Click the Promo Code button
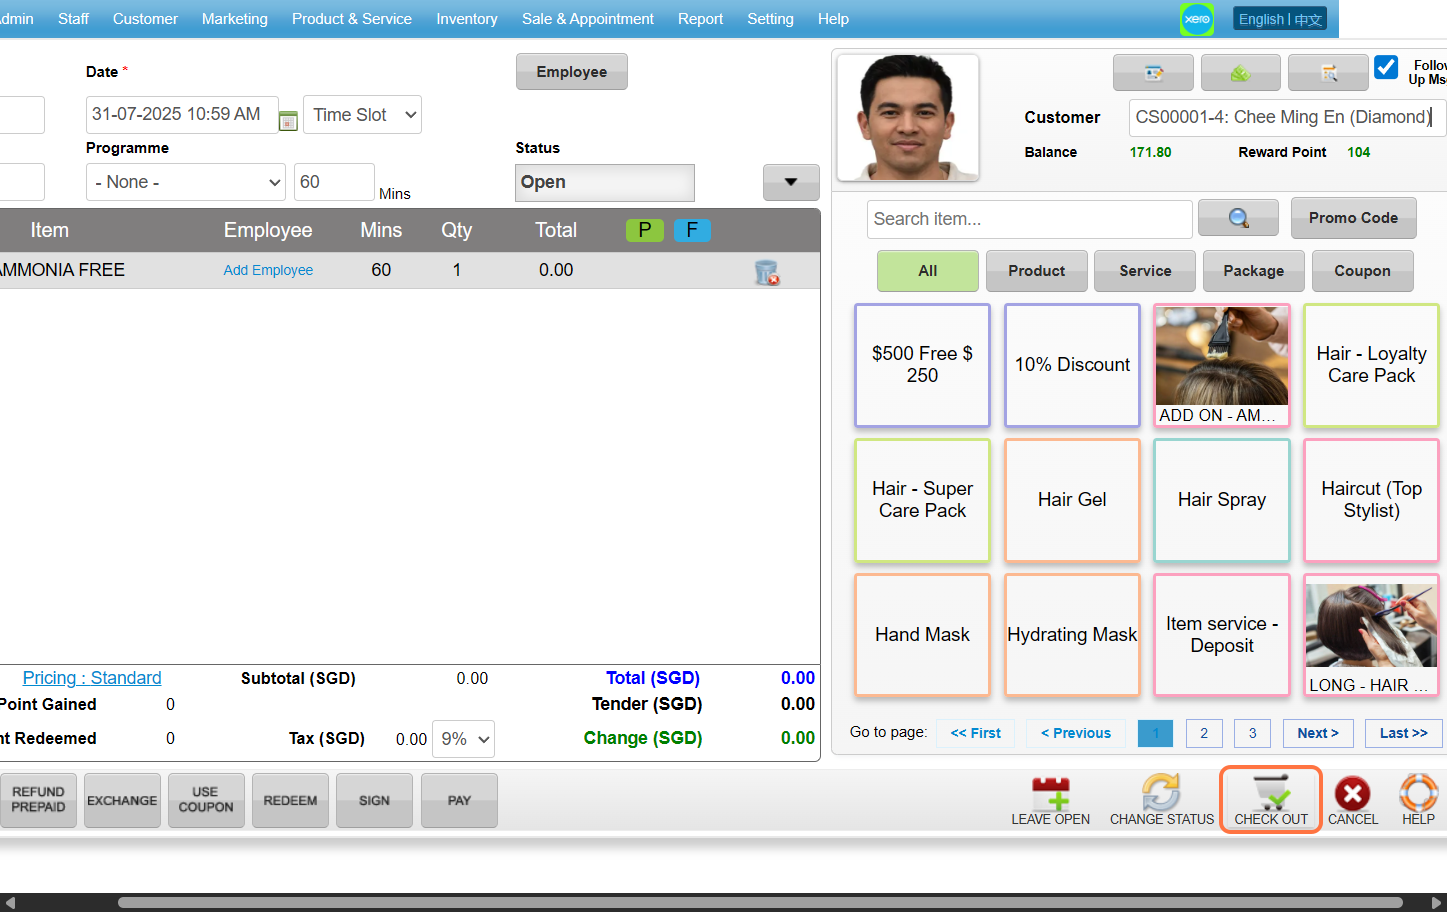This screenshot has height=912, width=1447. point(1353,218)
